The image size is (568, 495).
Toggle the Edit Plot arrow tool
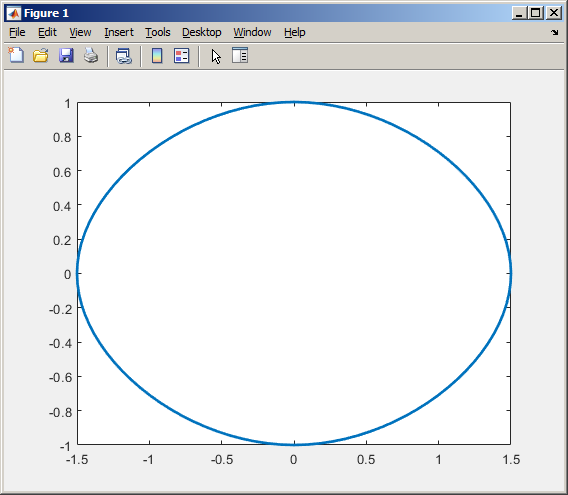coord(216,57)
